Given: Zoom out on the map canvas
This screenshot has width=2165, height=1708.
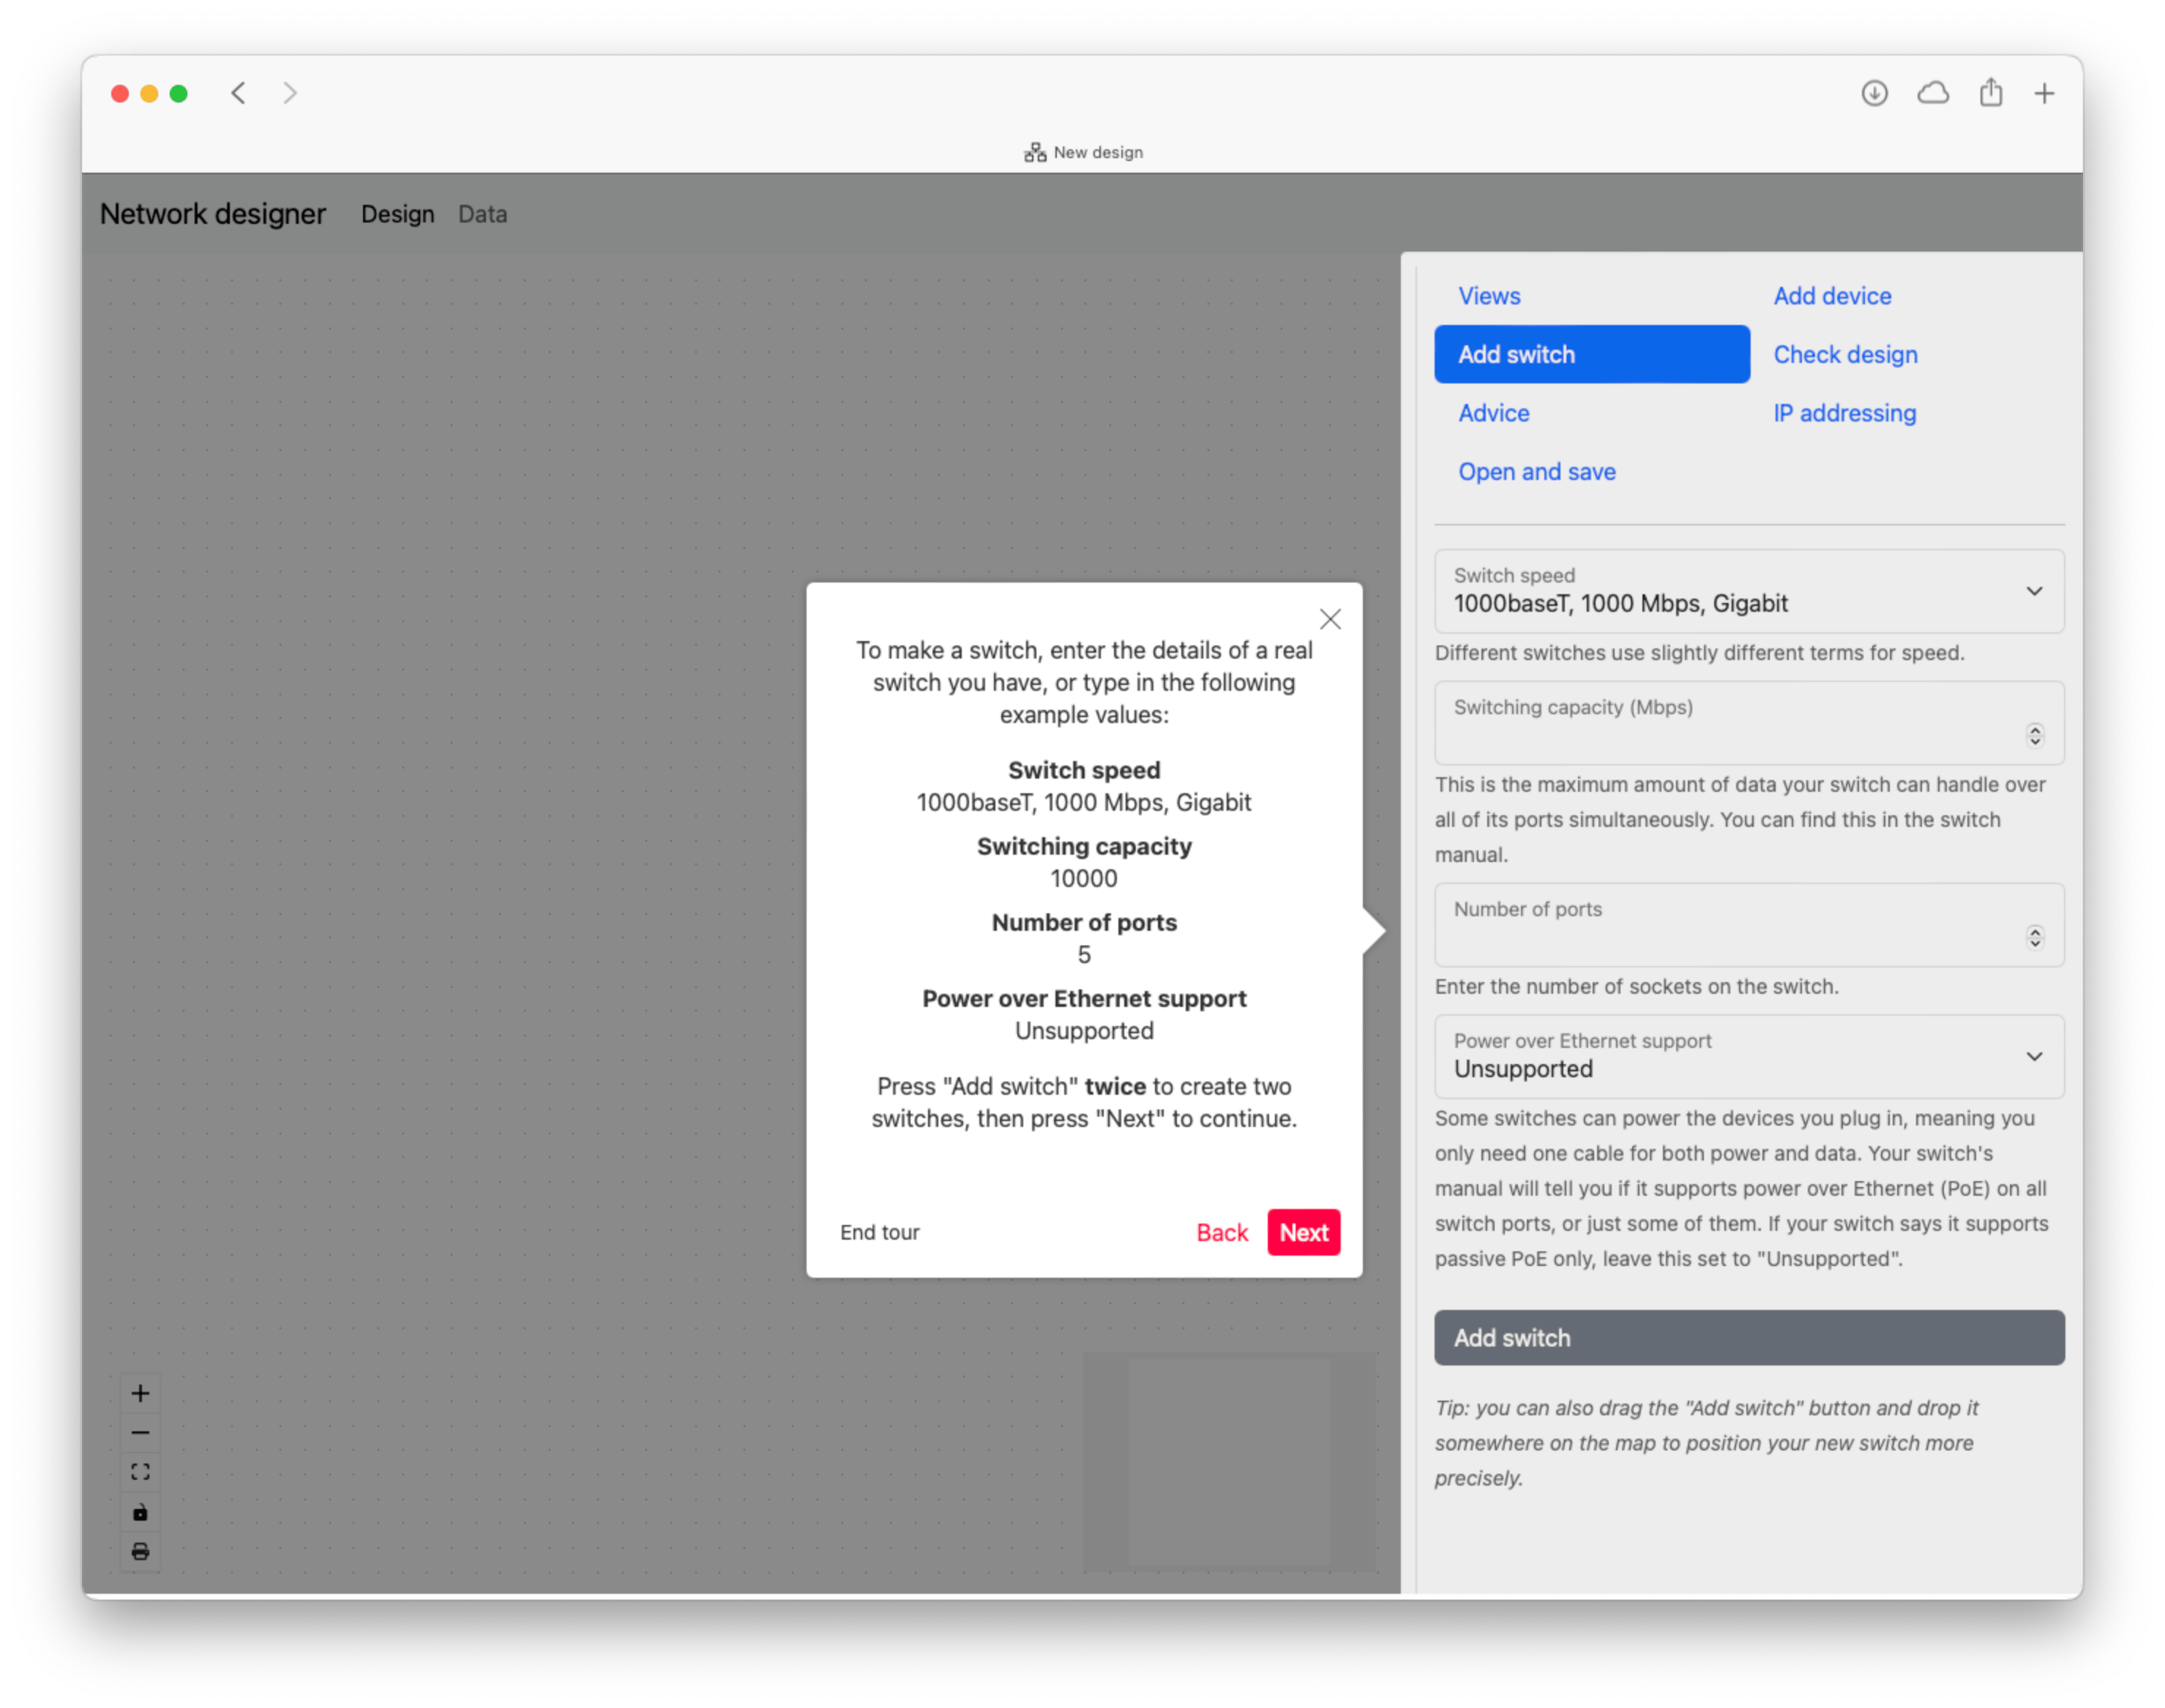Looking at the screenshot, I should pos(140,1432).
